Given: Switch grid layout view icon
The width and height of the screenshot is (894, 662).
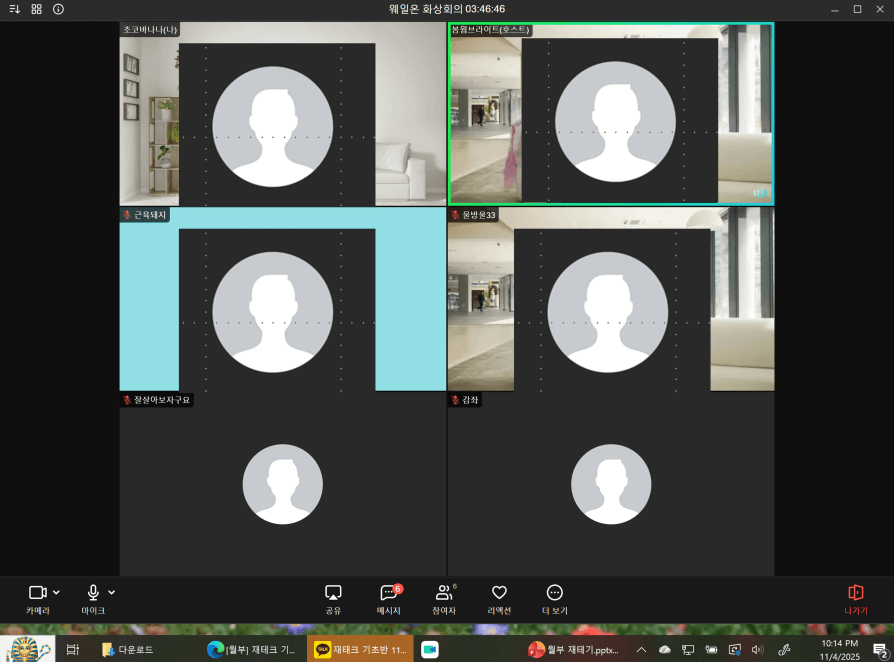Looking at the screenshot, I should pyautogui.click(x=36, y=9).
